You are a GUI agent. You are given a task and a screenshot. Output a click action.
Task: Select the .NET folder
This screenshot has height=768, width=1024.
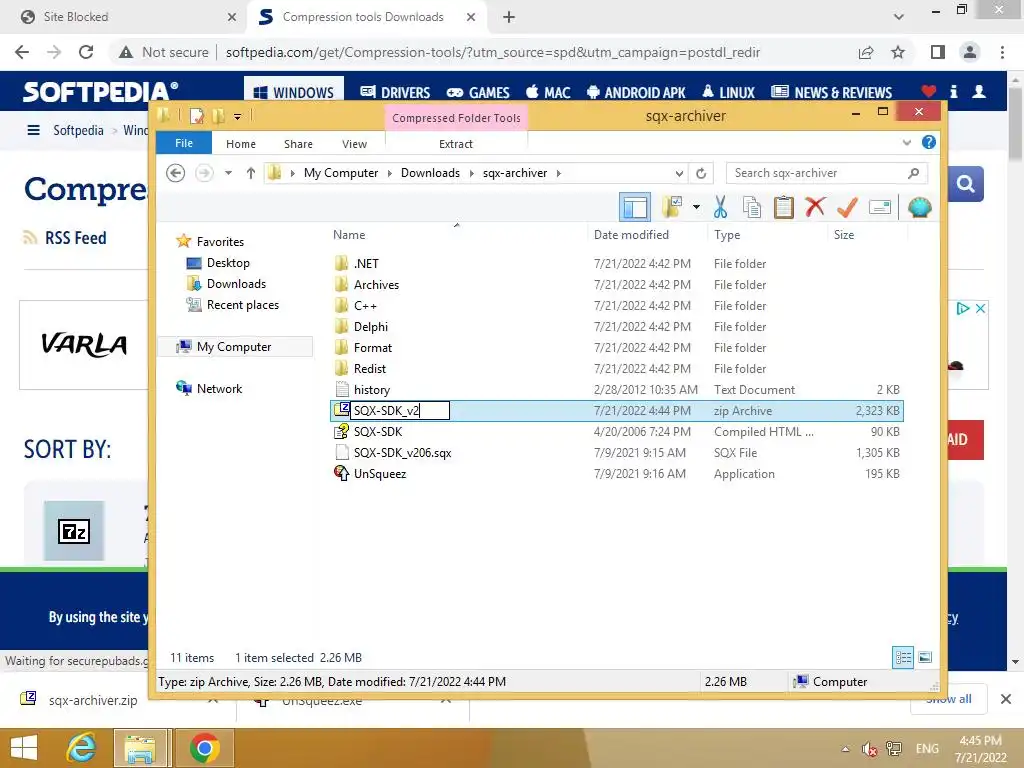[x=617, y=264]
